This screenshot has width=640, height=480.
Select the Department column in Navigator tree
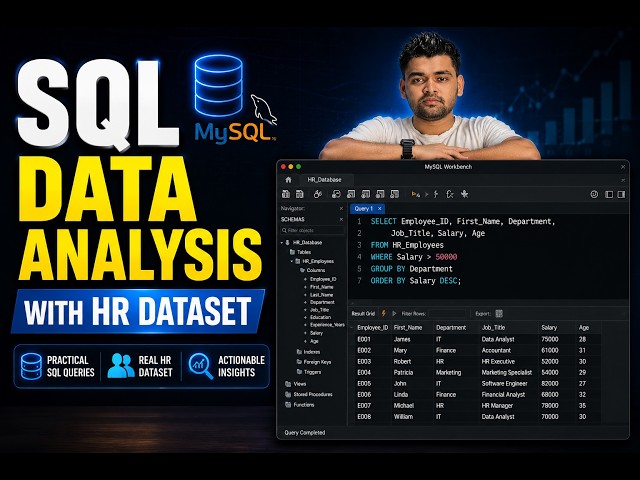pyautogui.click(x=322, y=302)
